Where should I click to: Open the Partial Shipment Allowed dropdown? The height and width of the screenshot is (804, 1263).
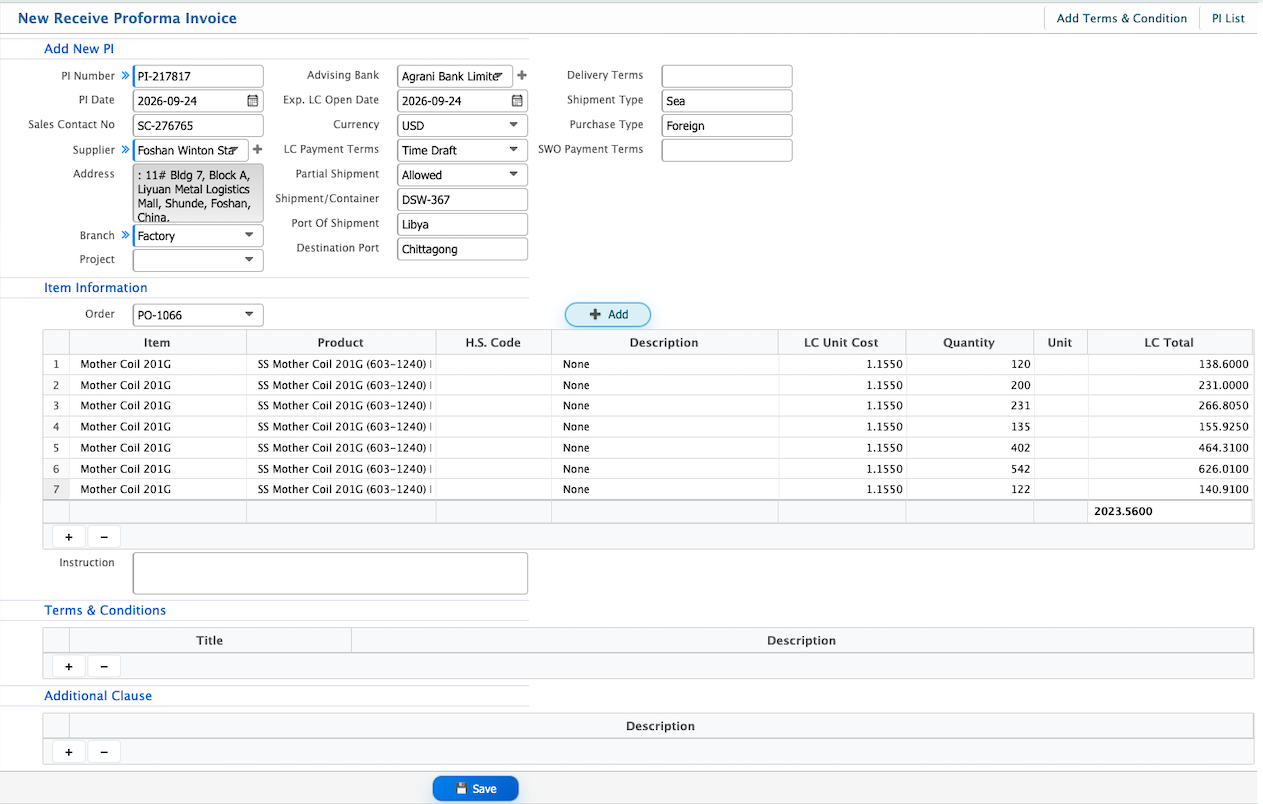[x=462, y=175]
